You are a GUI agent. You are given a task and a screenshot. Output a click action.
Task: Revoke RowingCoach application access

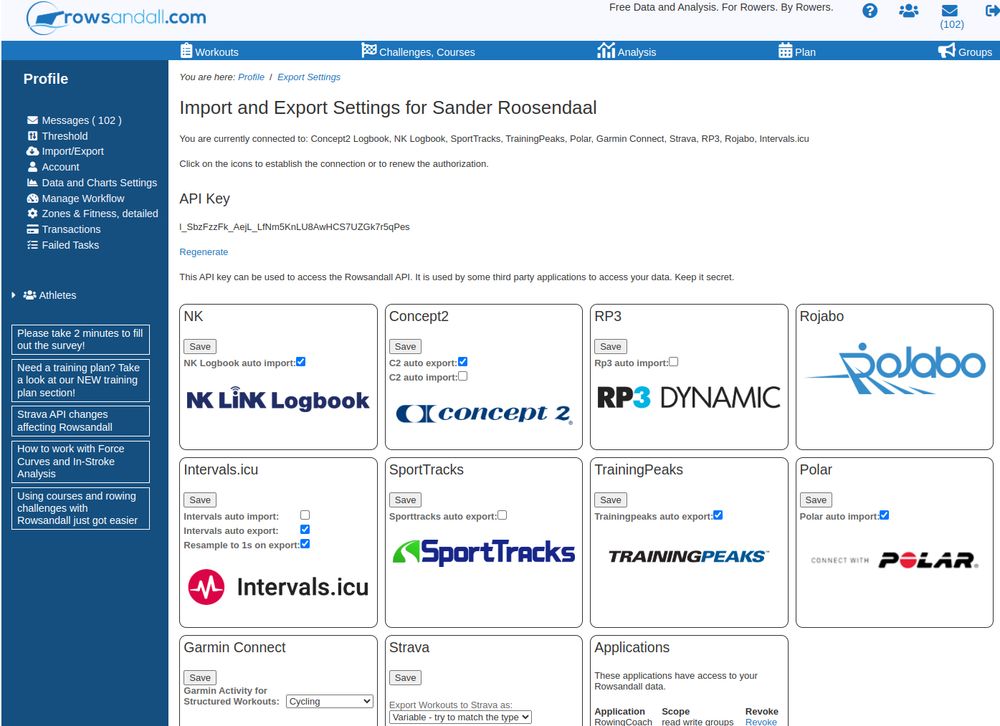tap(761, 722)
